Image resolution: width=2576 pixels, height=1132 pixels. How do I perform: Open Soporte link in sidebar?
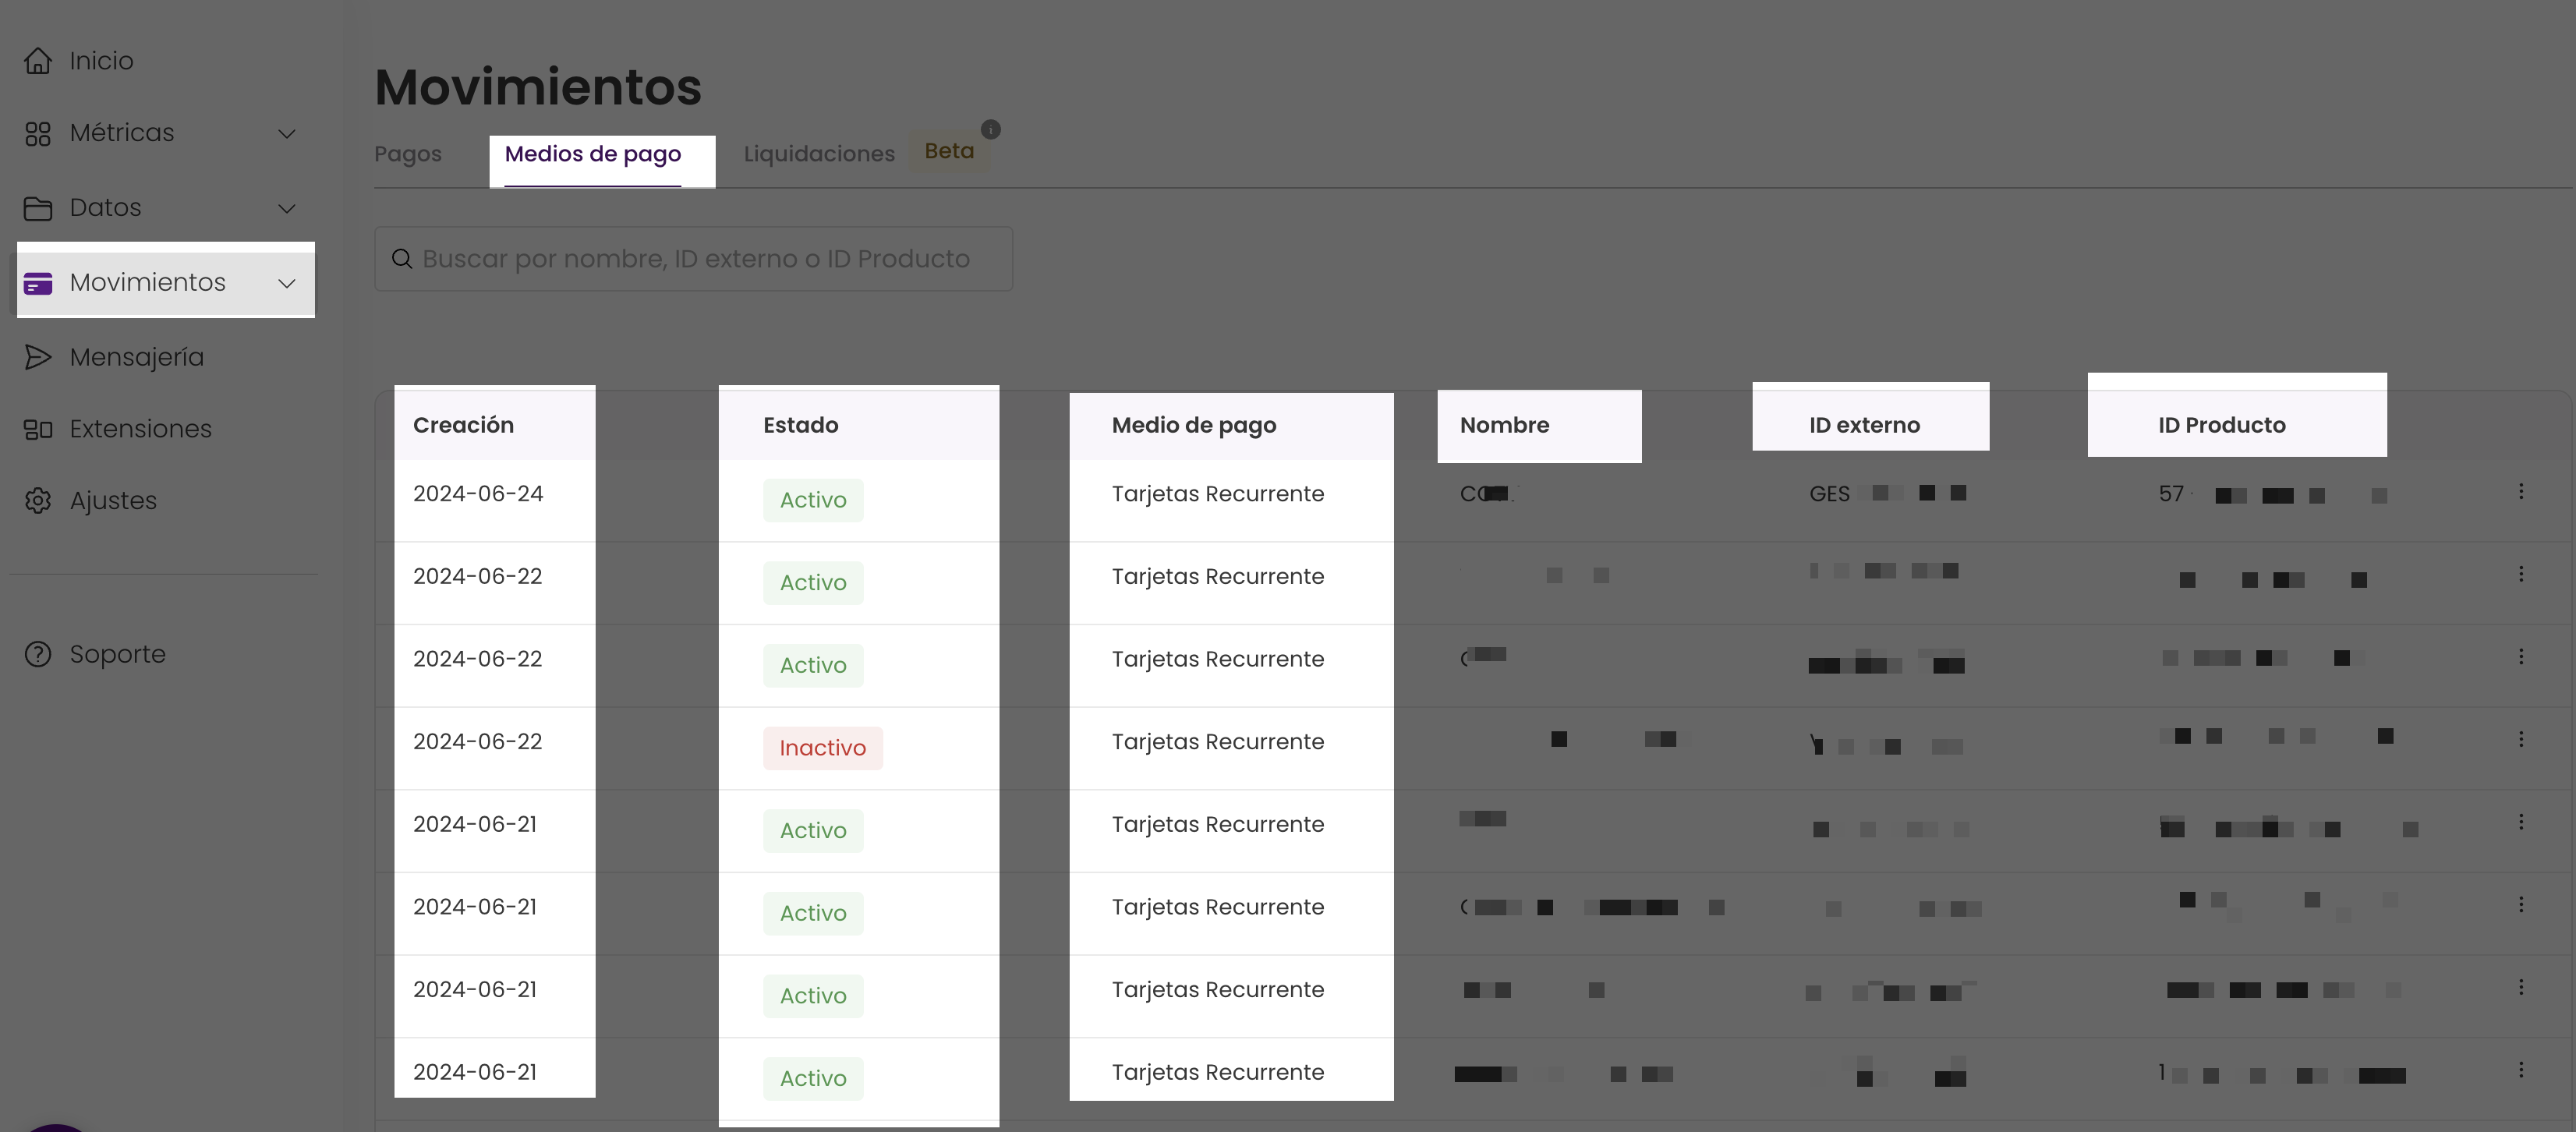(118, 654)
